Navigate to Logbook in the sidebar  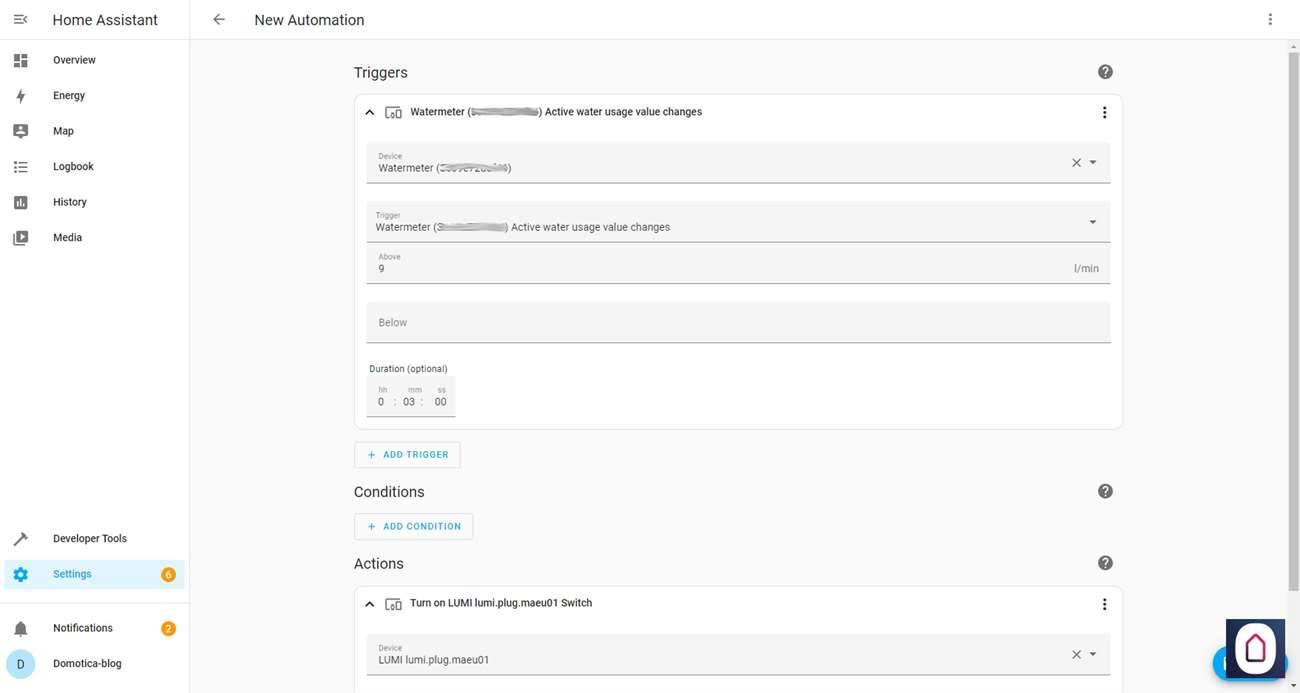(x=73, y=167)
